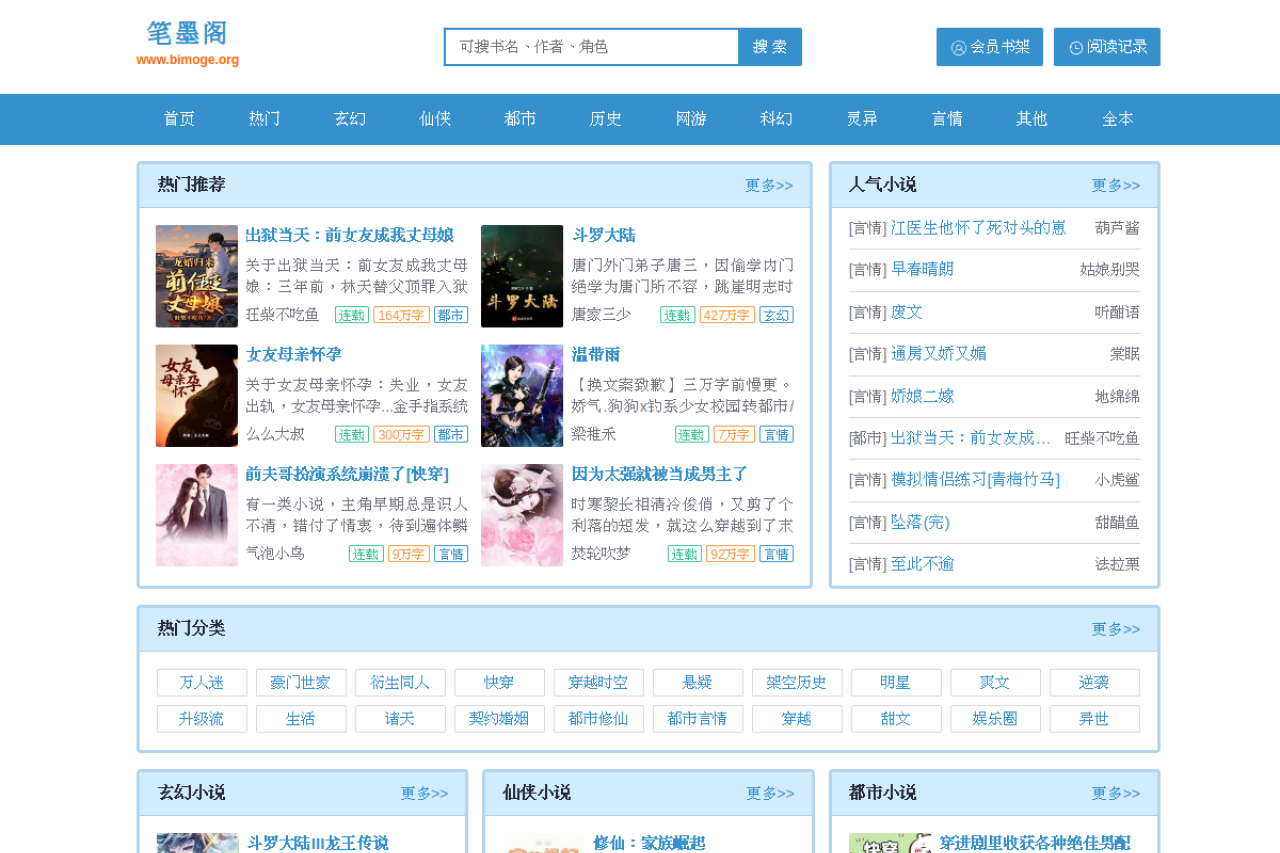The height and width of the screenshot is (853, 1280).
Task: Click the 女友母亲怀孕 cover image
Action: pos(197,396)
